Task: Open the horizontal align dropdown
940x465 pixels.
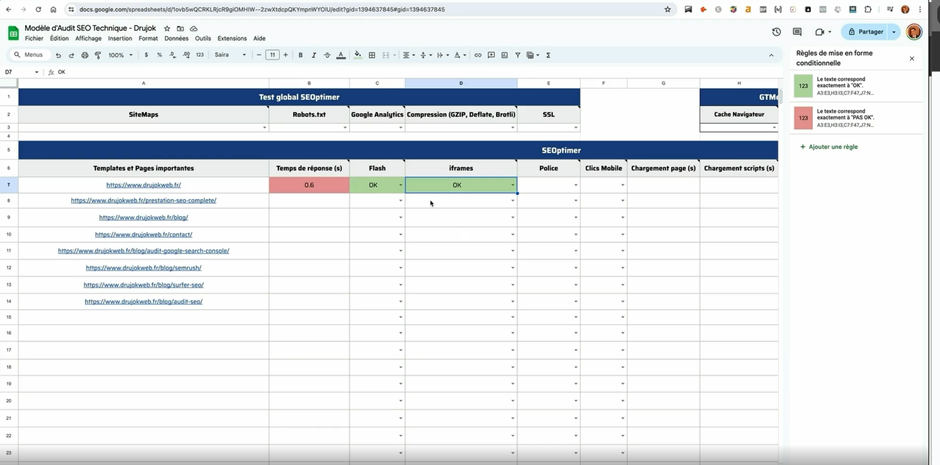Action: pyautogui.click(x=408, y=55)
